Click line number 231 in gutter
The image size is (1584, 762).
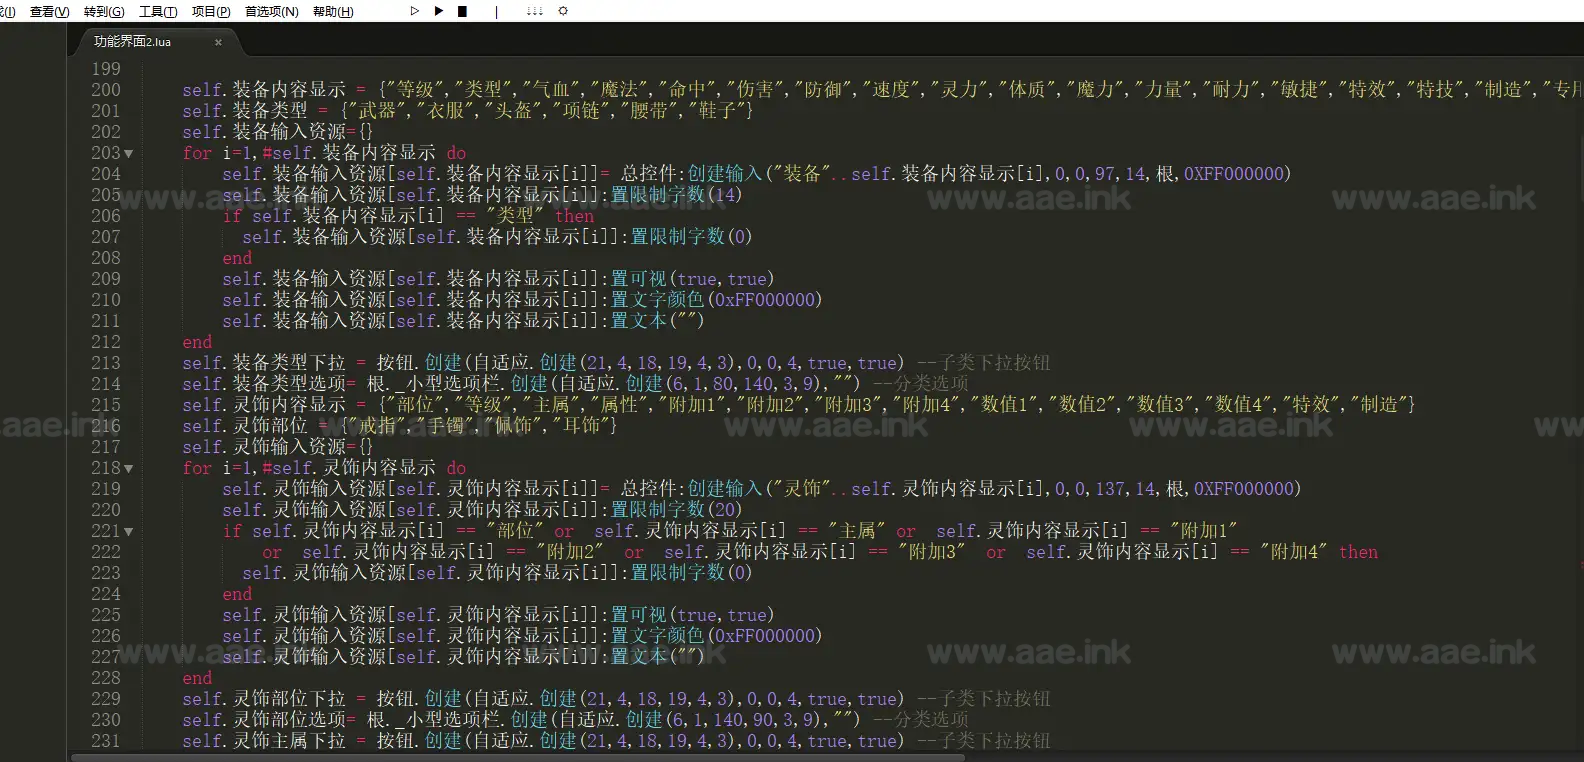106,741
